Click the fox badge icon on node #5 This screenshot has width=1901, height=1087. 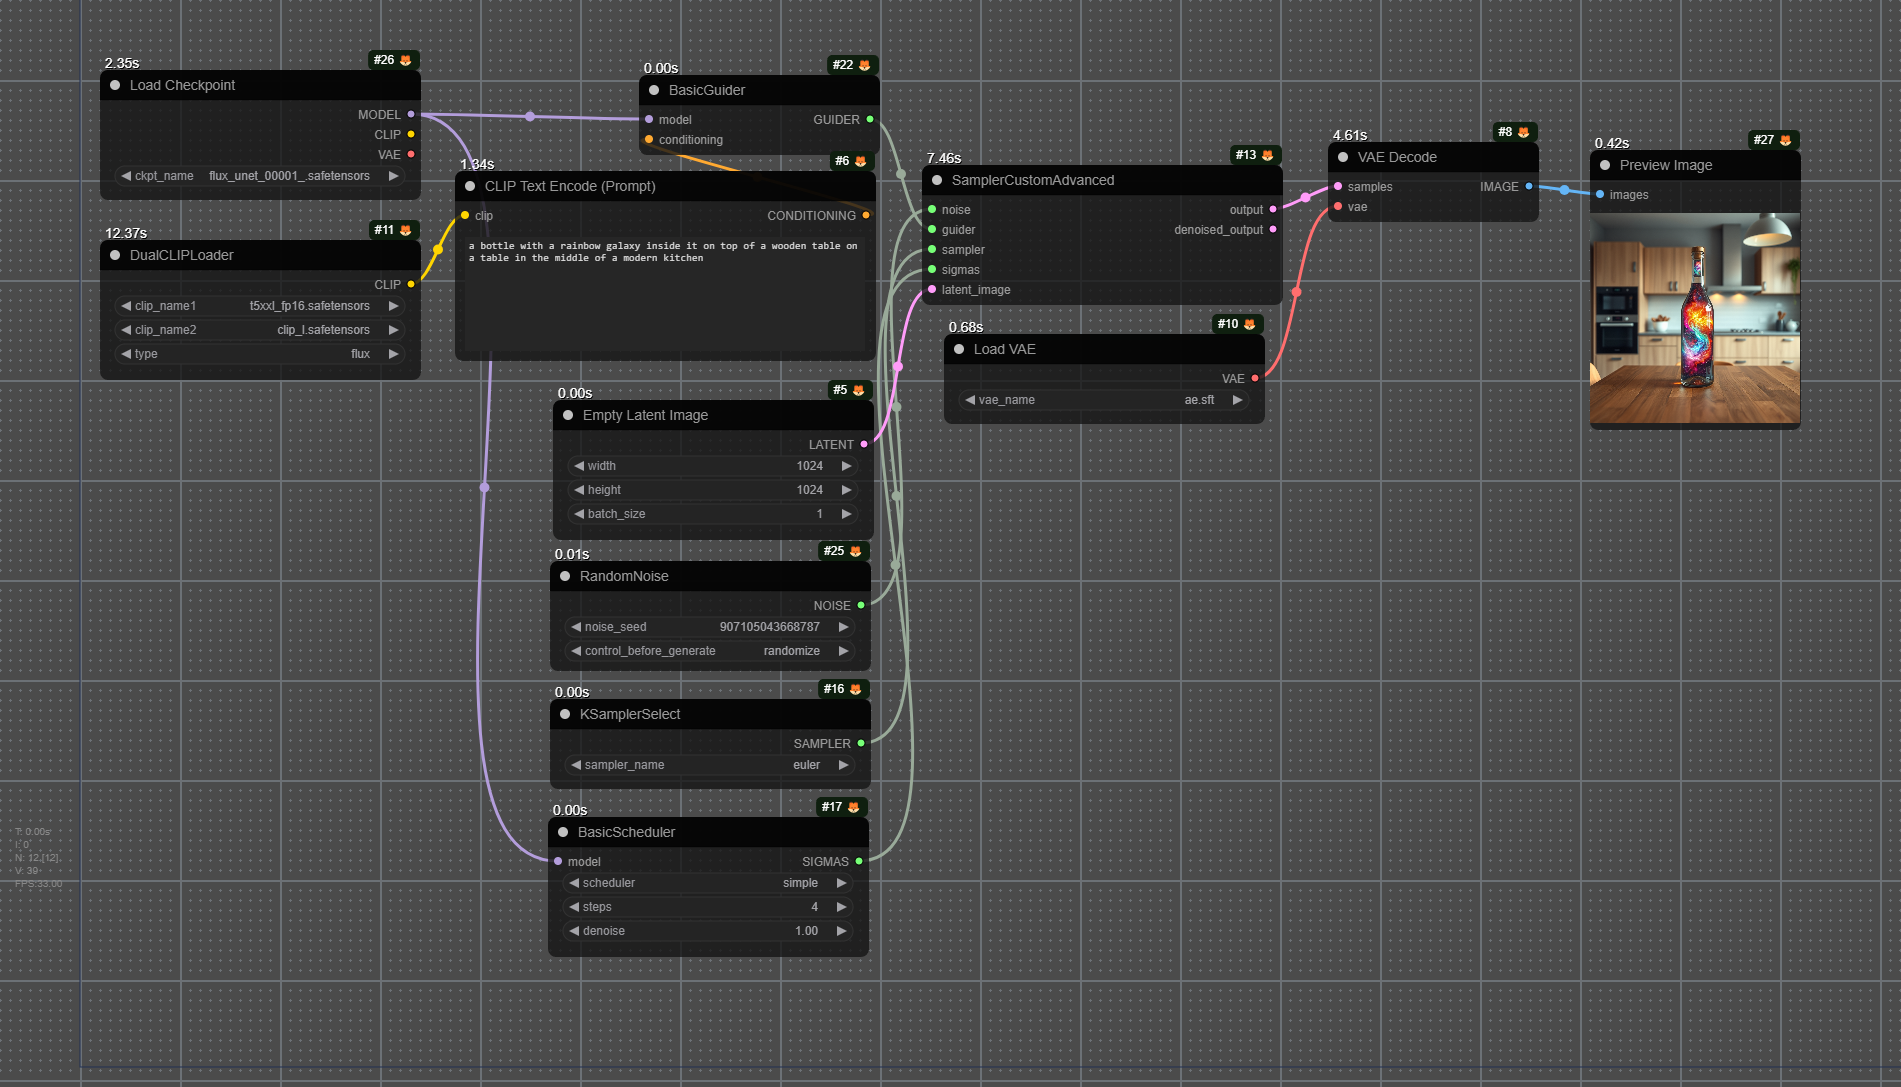[x=859, y=391]
